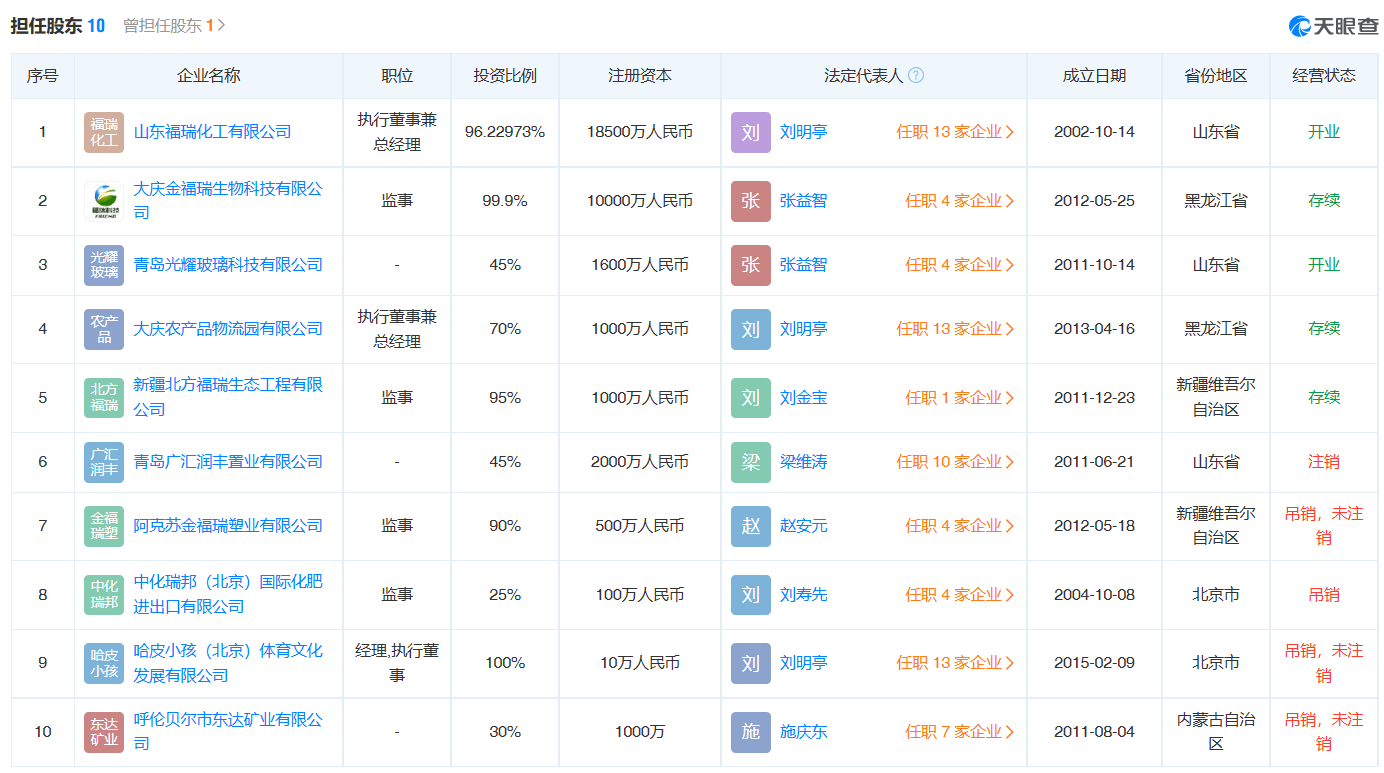Viewport: 1384px width, 773px height.
Task: Open 青岛光耀玻璃科技有限公司 link
Action: [x=228, y=265]
